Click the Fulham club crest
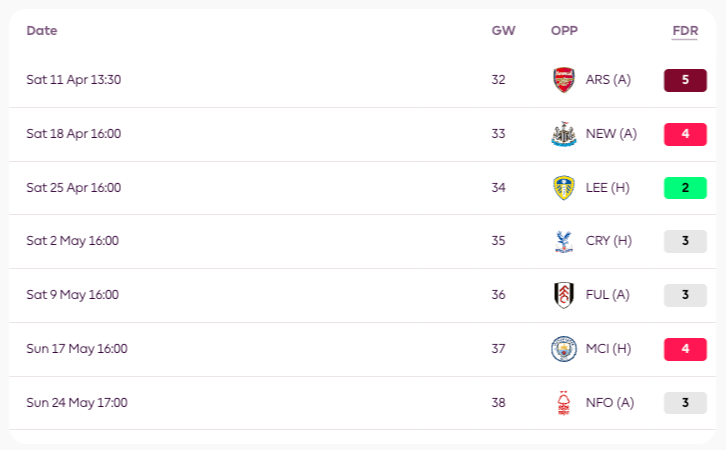726x450 pixels. [563, 295]
